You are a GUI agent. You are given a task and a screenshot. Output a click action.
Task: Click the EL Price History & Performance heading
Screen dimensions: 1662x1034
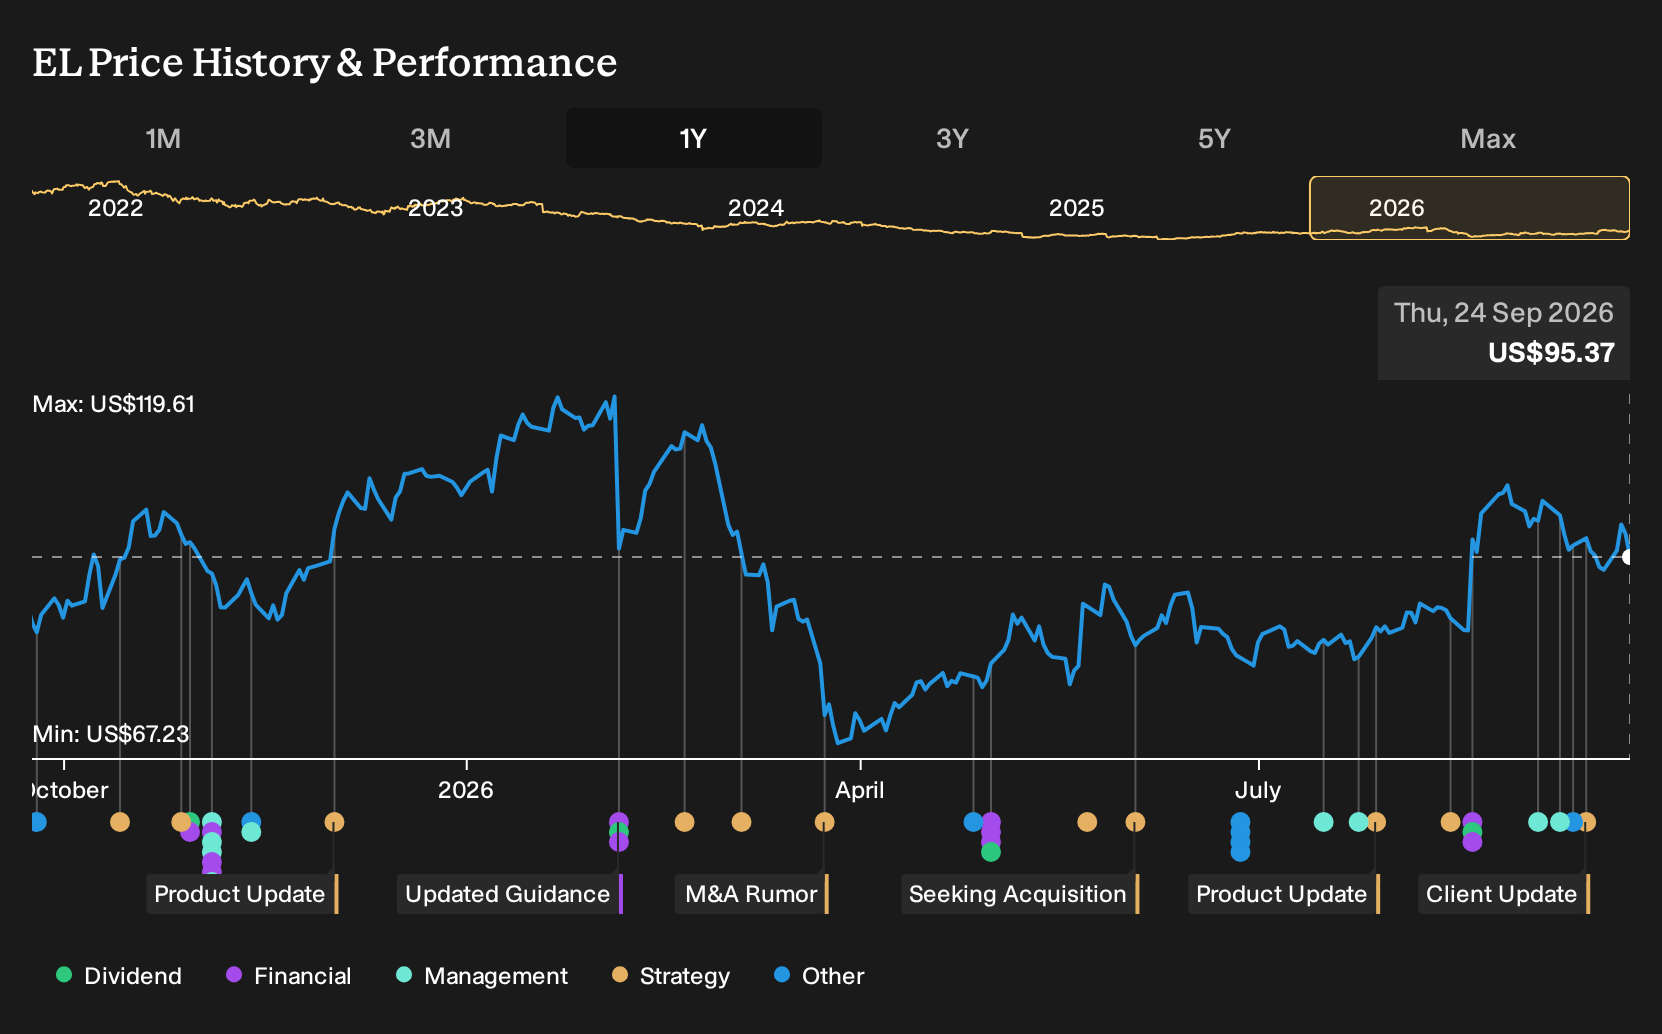(x=325, y=62)
